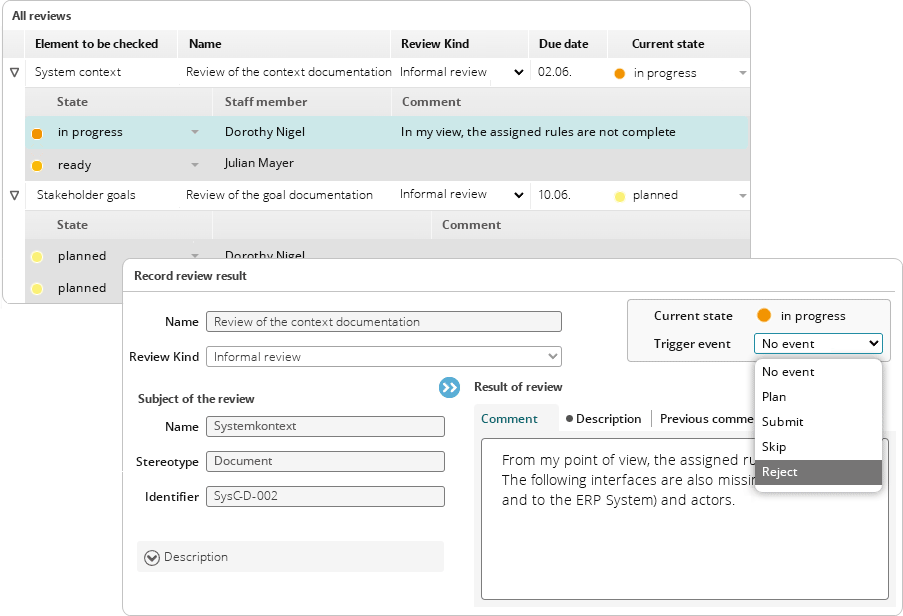The width and height of the screenshot is (903, 616).
Task: Choose No event from trigger list
Action: click(818, 372)
